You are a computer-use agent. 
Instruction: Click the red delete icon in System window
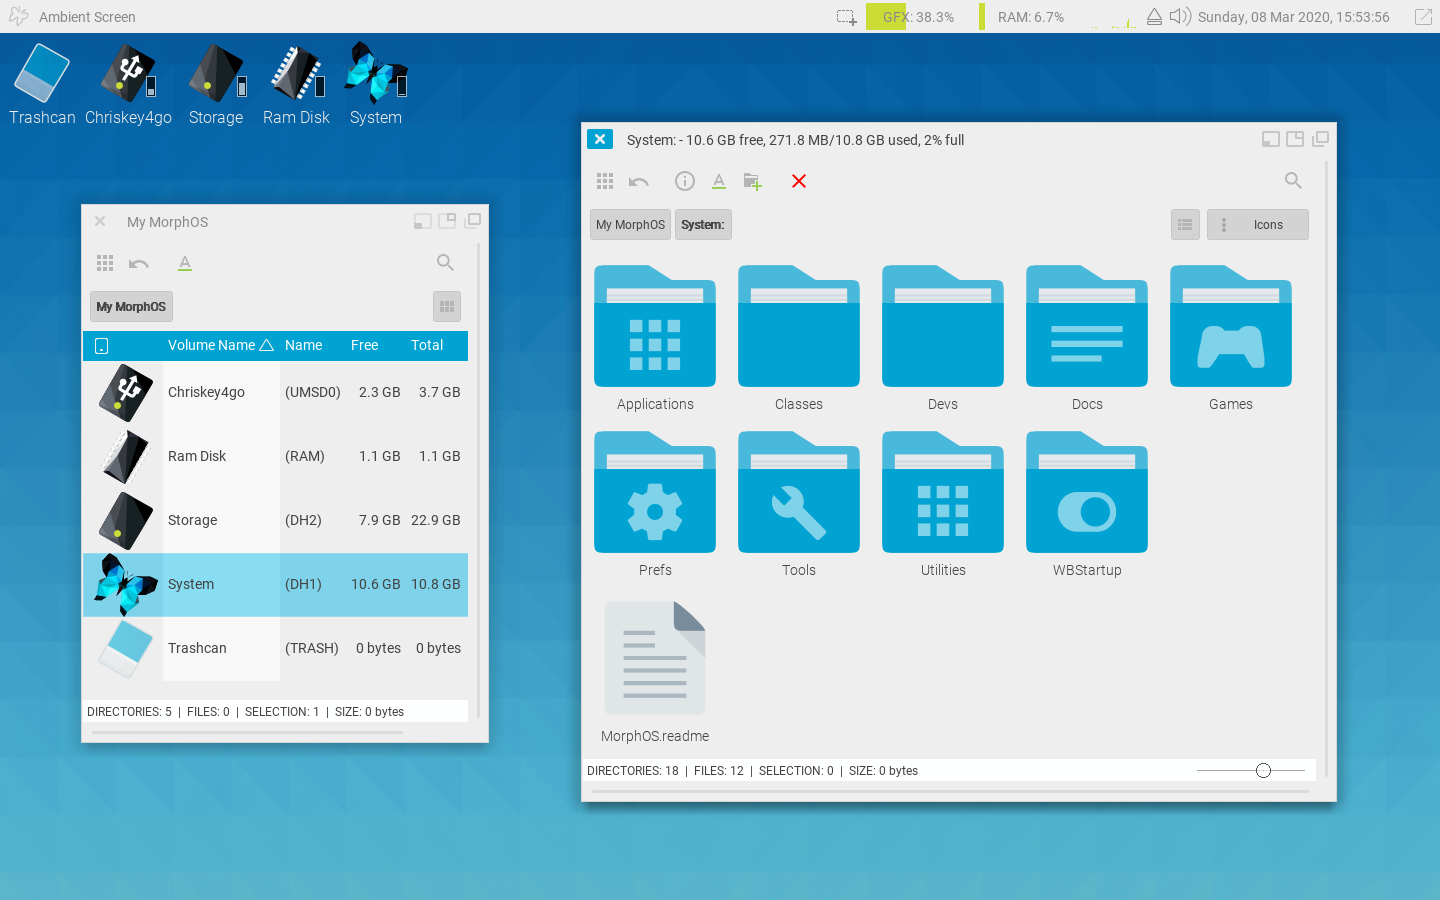pos(798,181)
